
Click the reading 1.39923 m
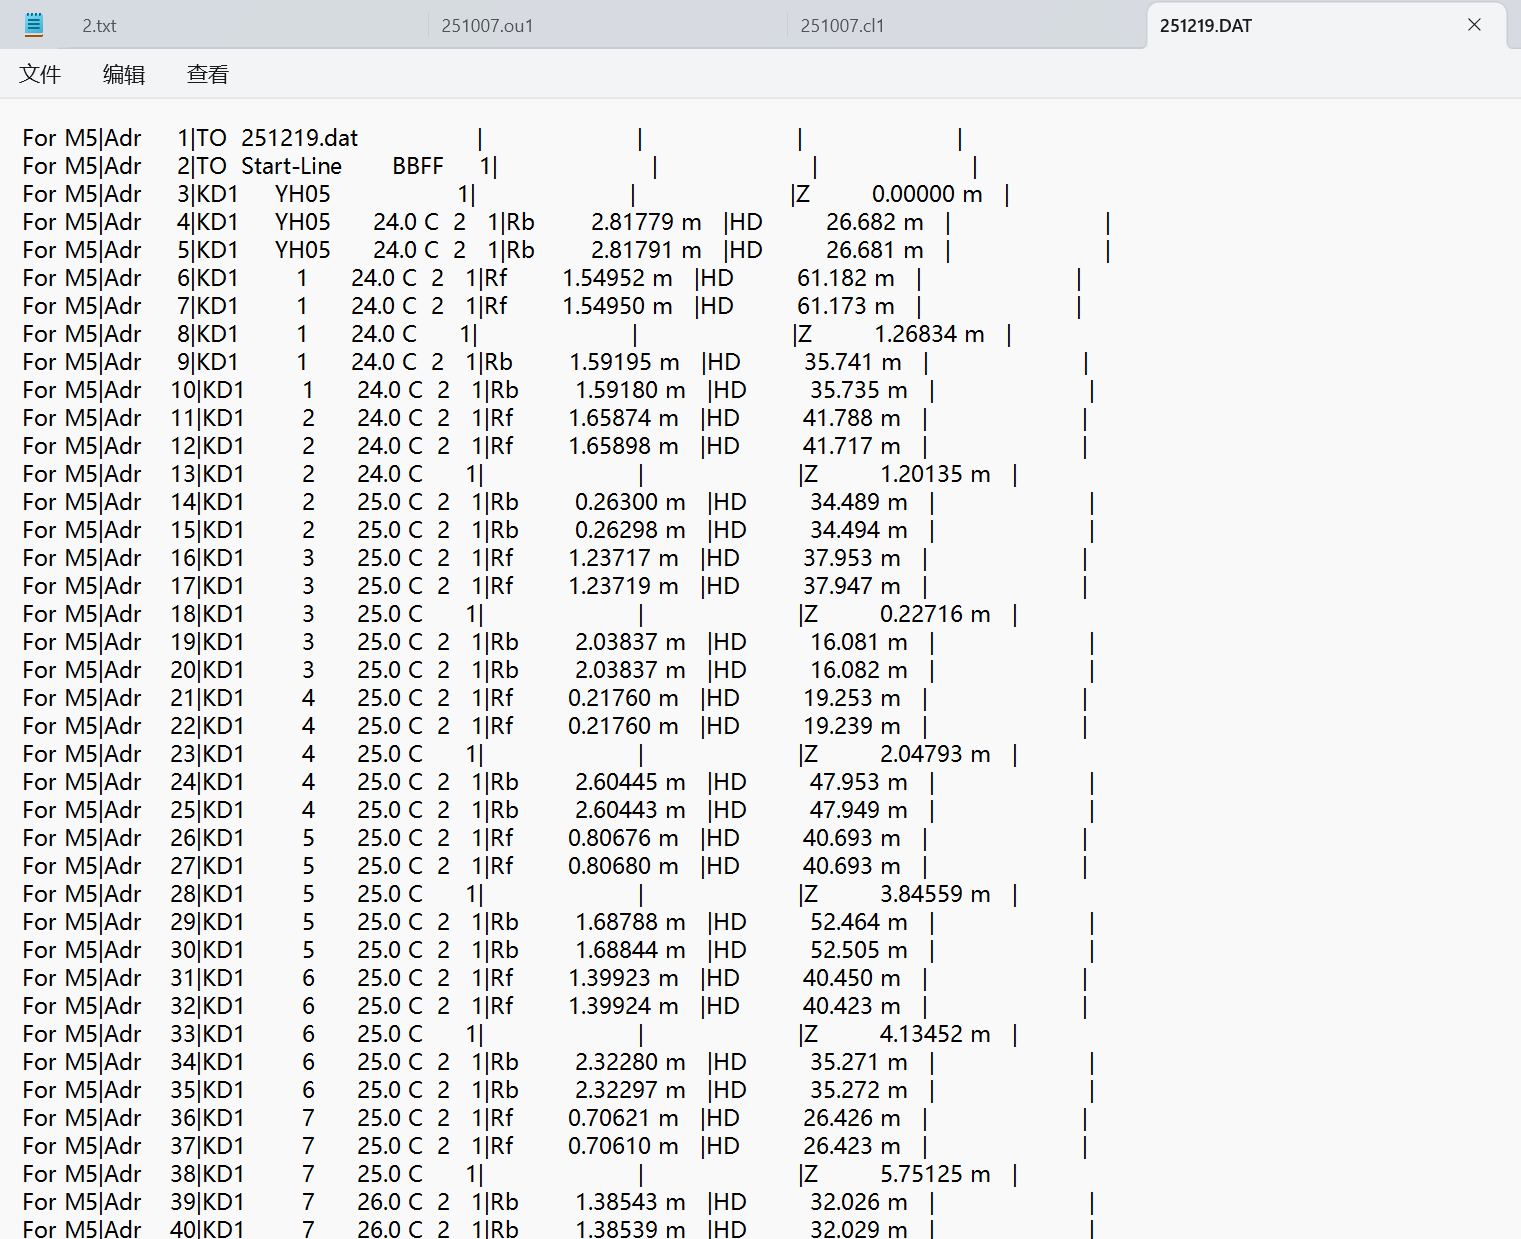point(623,978)
